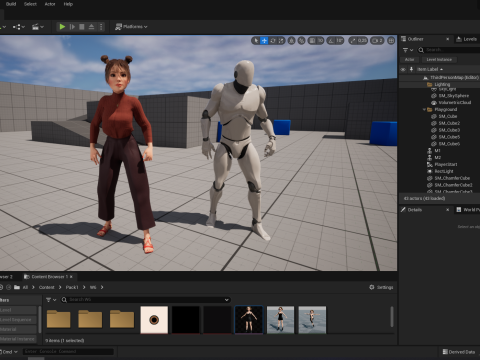Select the cream material thumbnail with ring
The image size is (480, 360).
(x=154, y=320)
